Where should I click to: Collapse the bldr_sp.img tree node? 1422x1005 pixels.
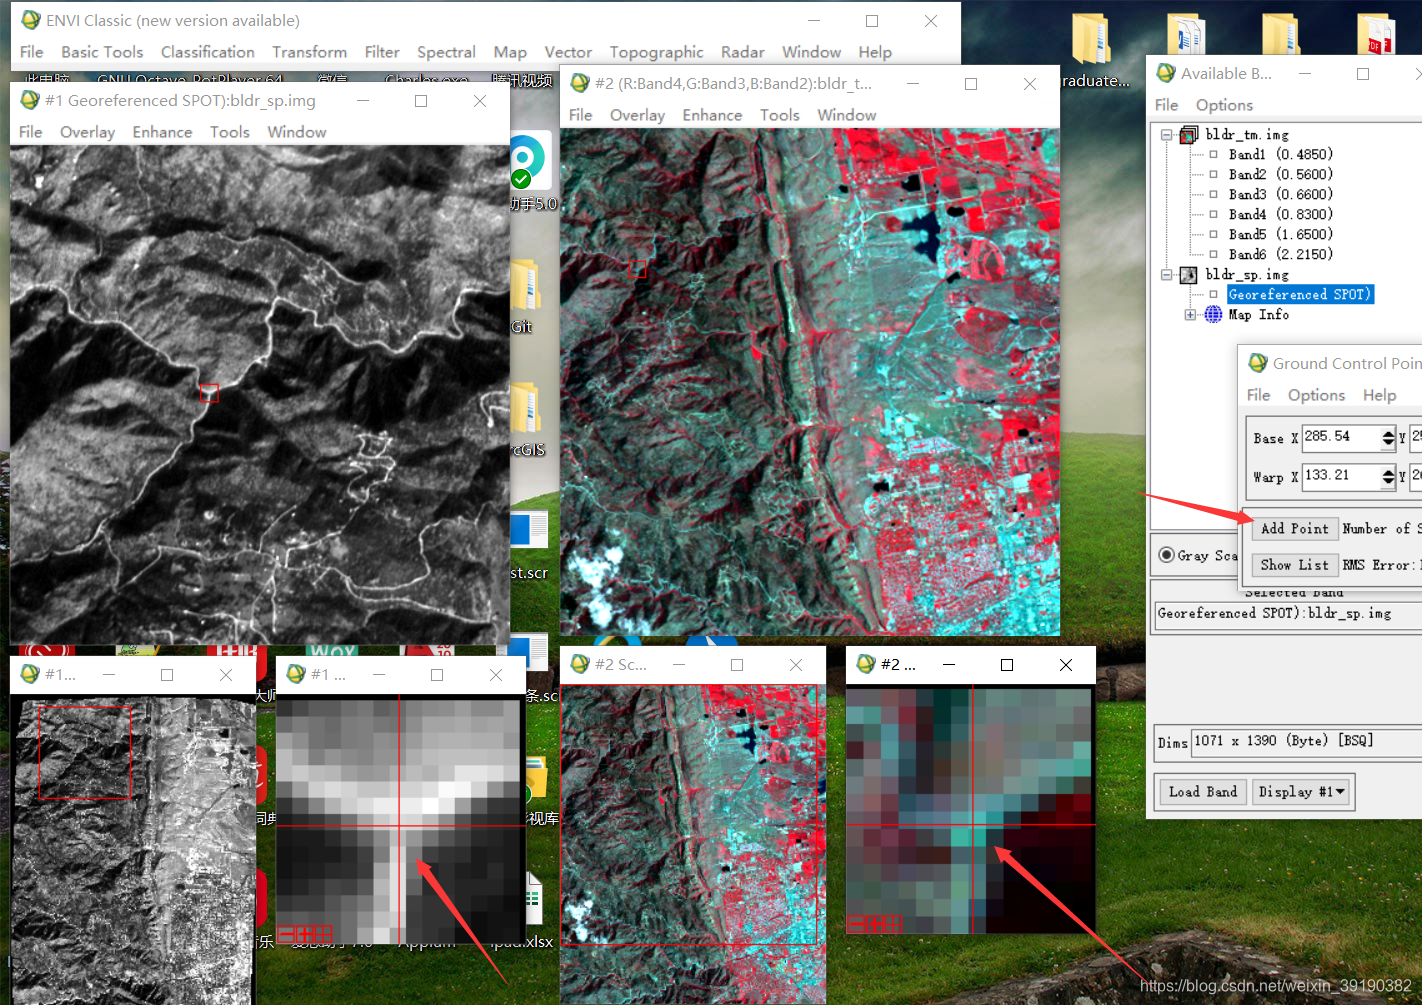tap(1166, 275)
